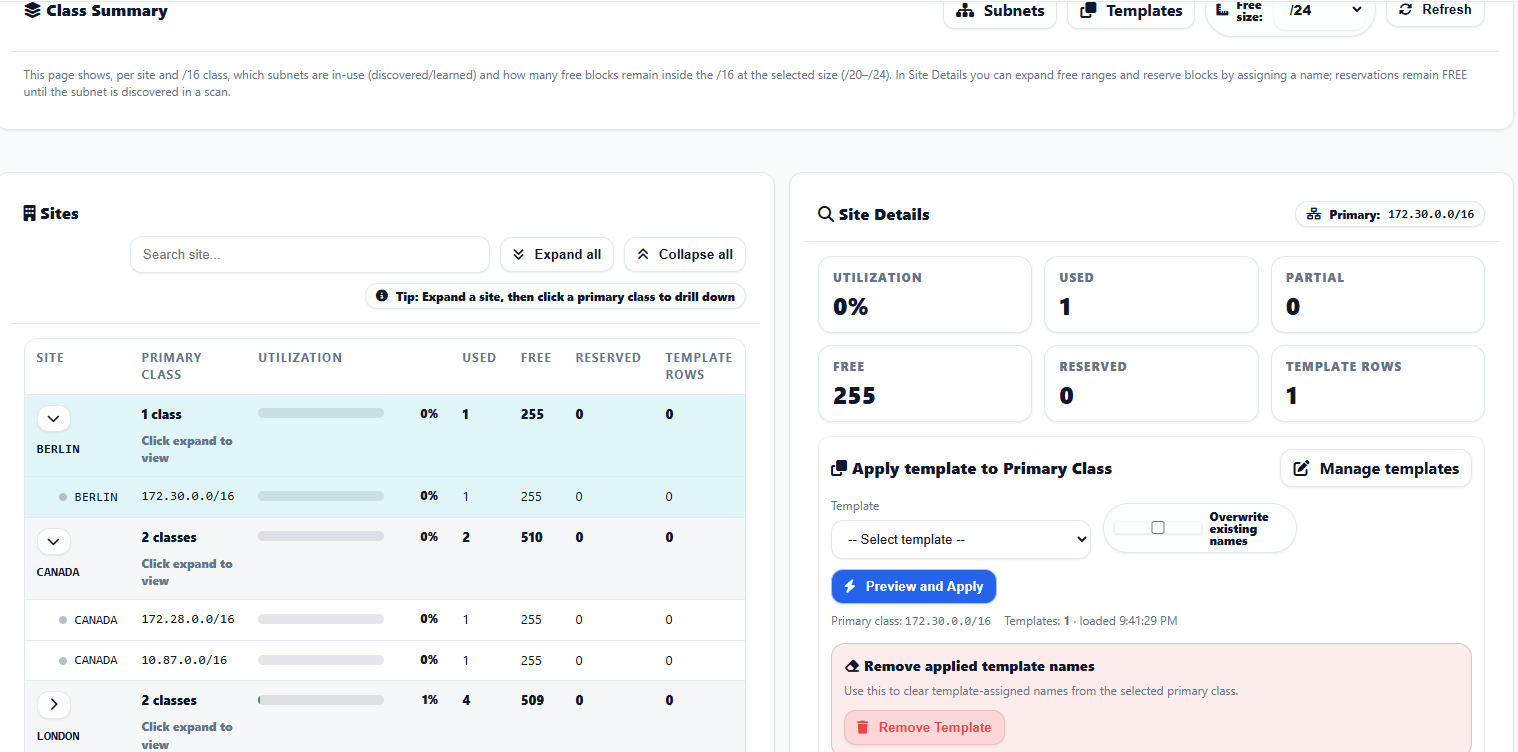Click the Manage templates edit icon

click(1301, 468)
